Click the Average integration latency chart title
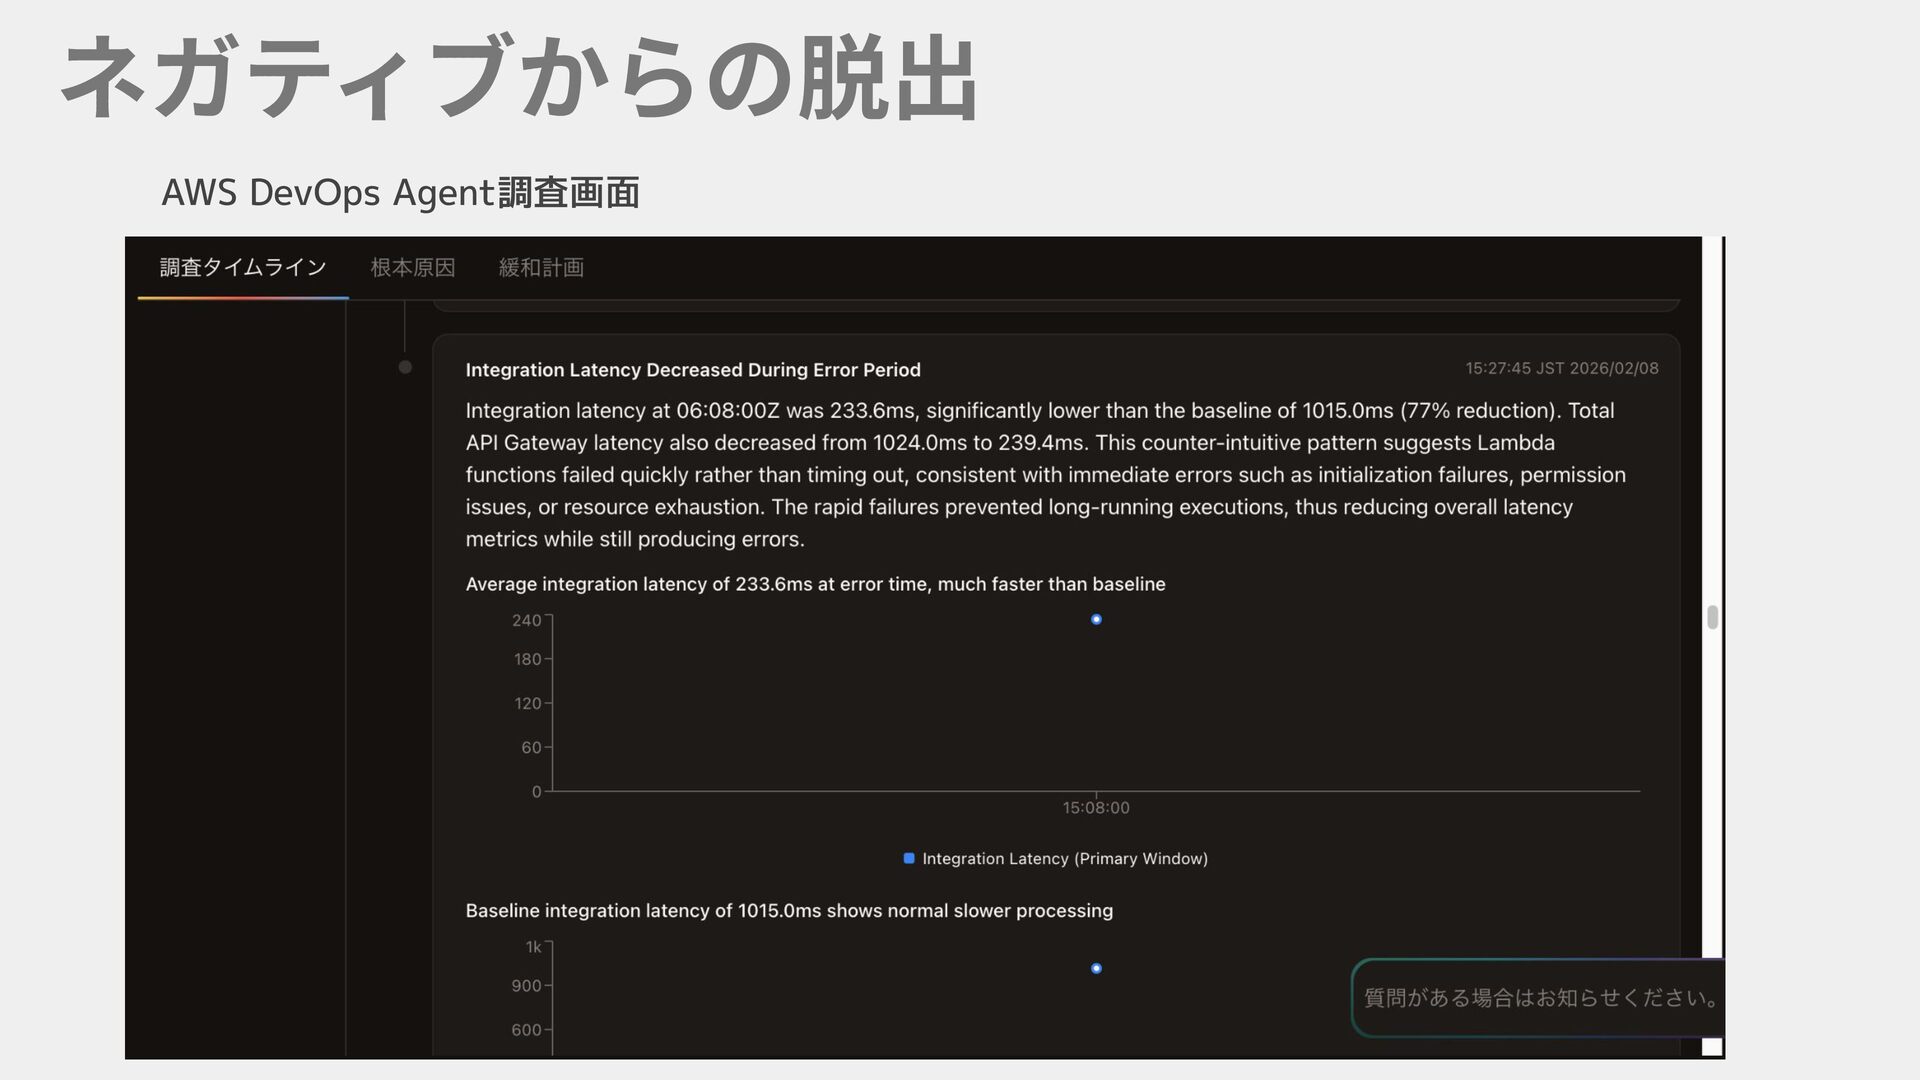The image size is (1920, 1080). click(815, 584)
